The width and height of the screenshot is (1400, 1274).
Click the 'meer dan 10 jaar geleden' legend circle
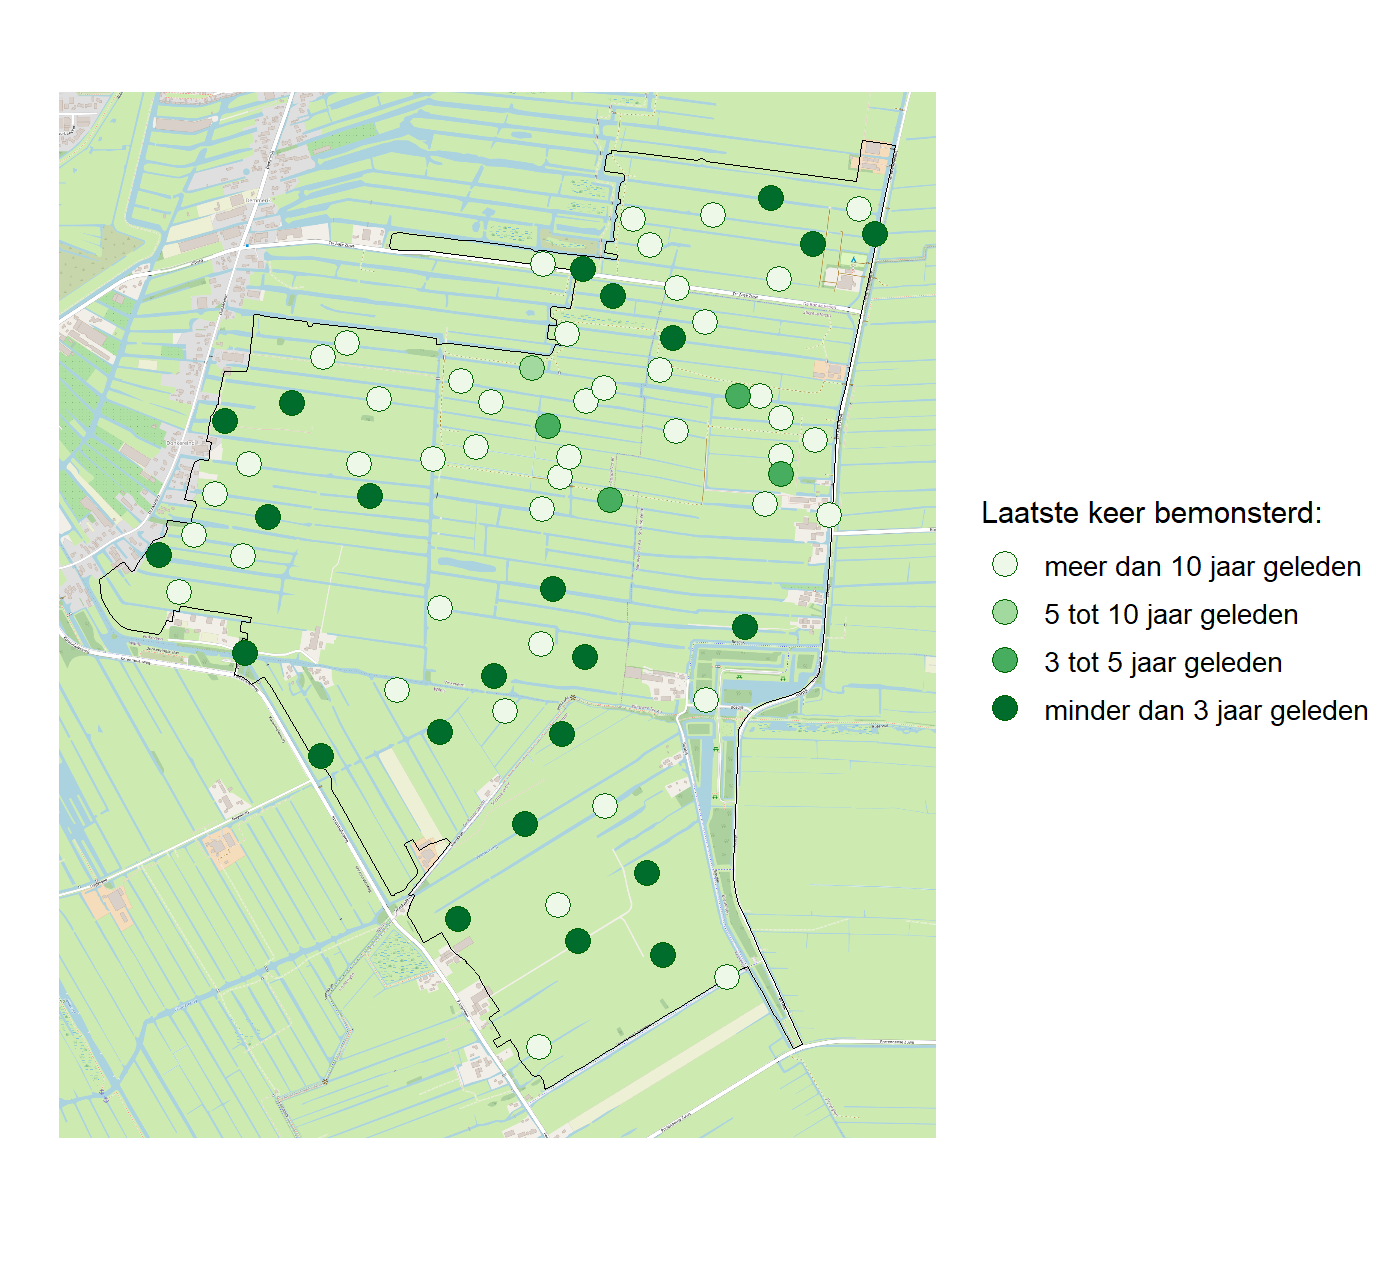[x=1005, y=564]
